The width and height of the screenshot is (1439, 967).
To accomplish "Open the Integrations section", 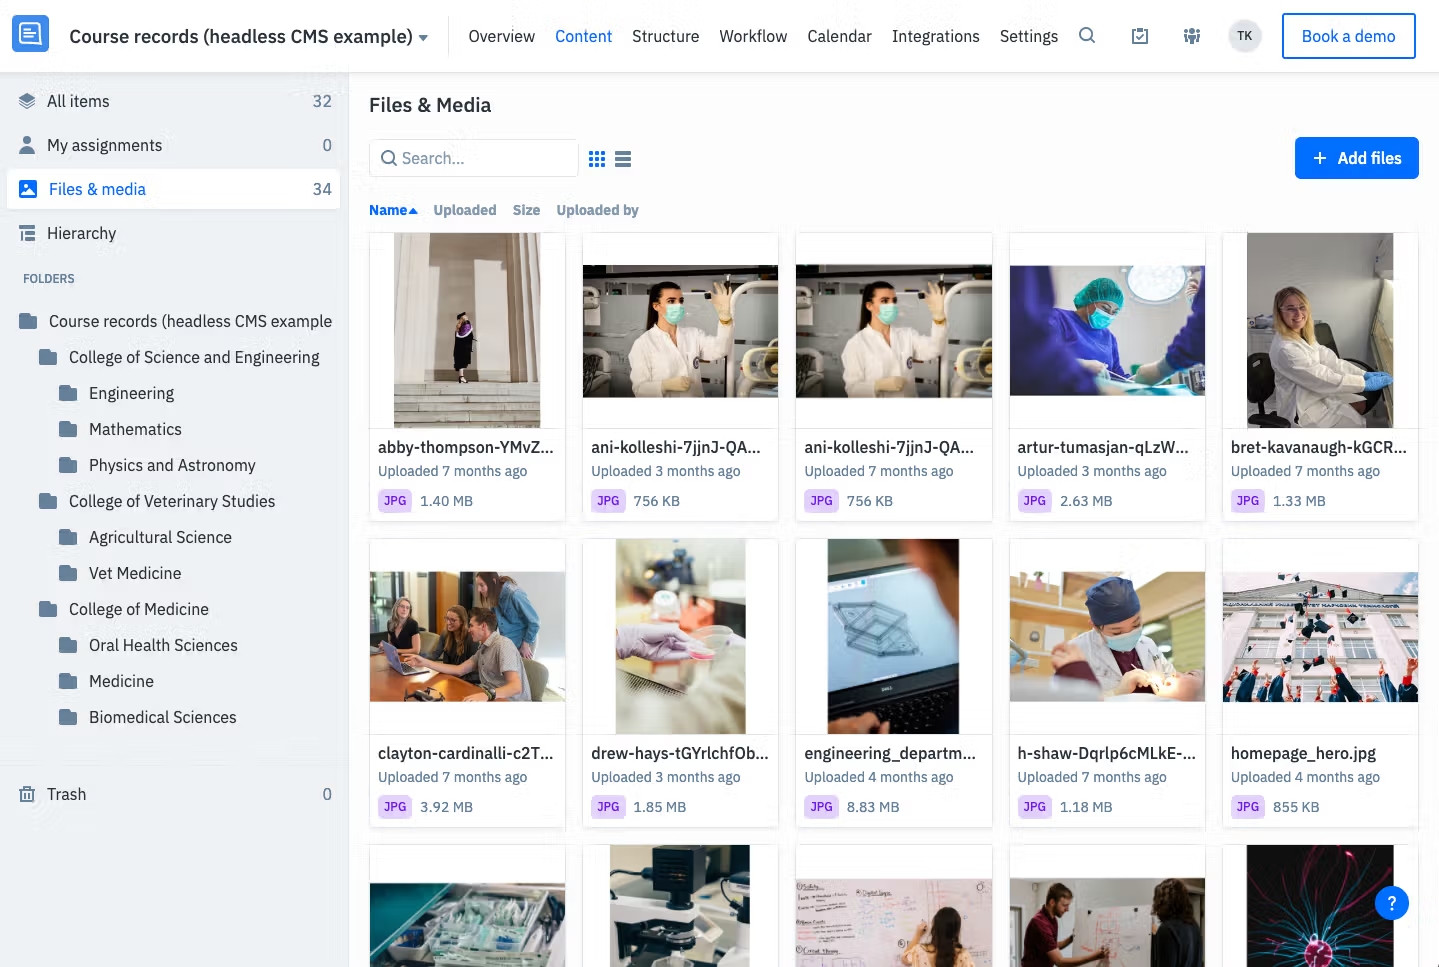I will click(935, 36).
